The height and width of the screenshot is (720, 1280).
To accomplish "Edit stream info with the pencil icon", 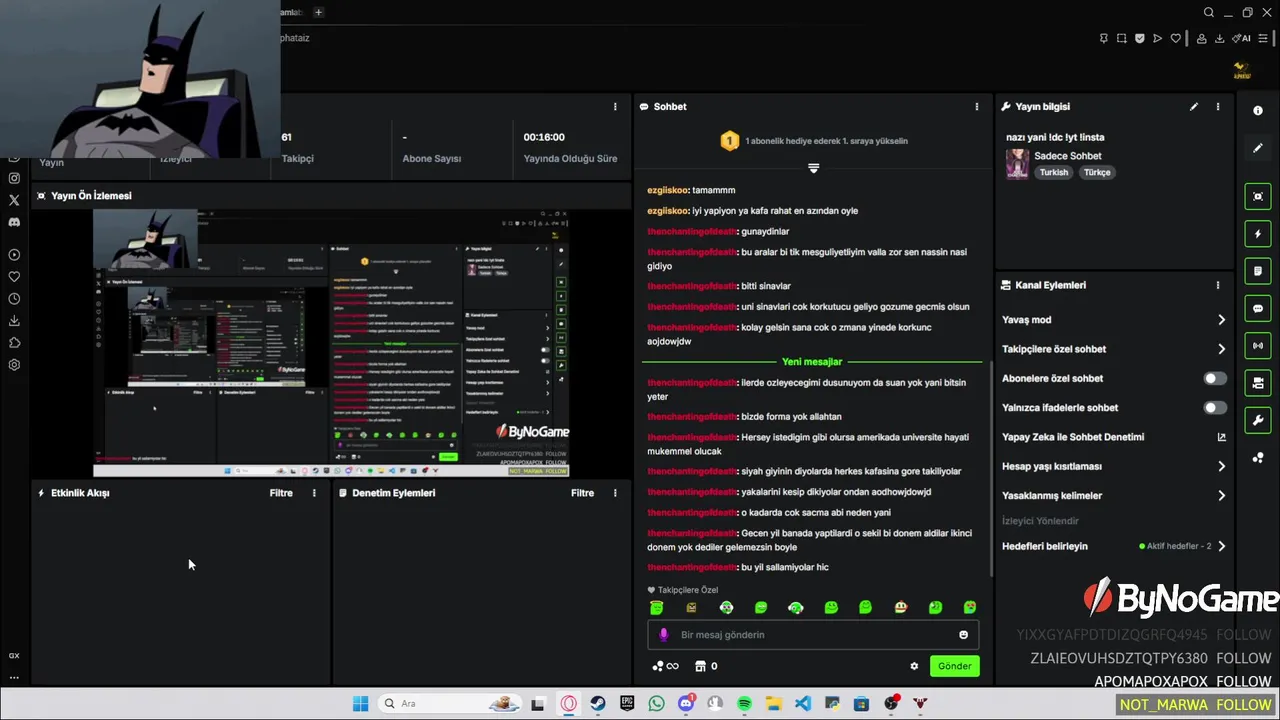I will [x=1194, y=106].
